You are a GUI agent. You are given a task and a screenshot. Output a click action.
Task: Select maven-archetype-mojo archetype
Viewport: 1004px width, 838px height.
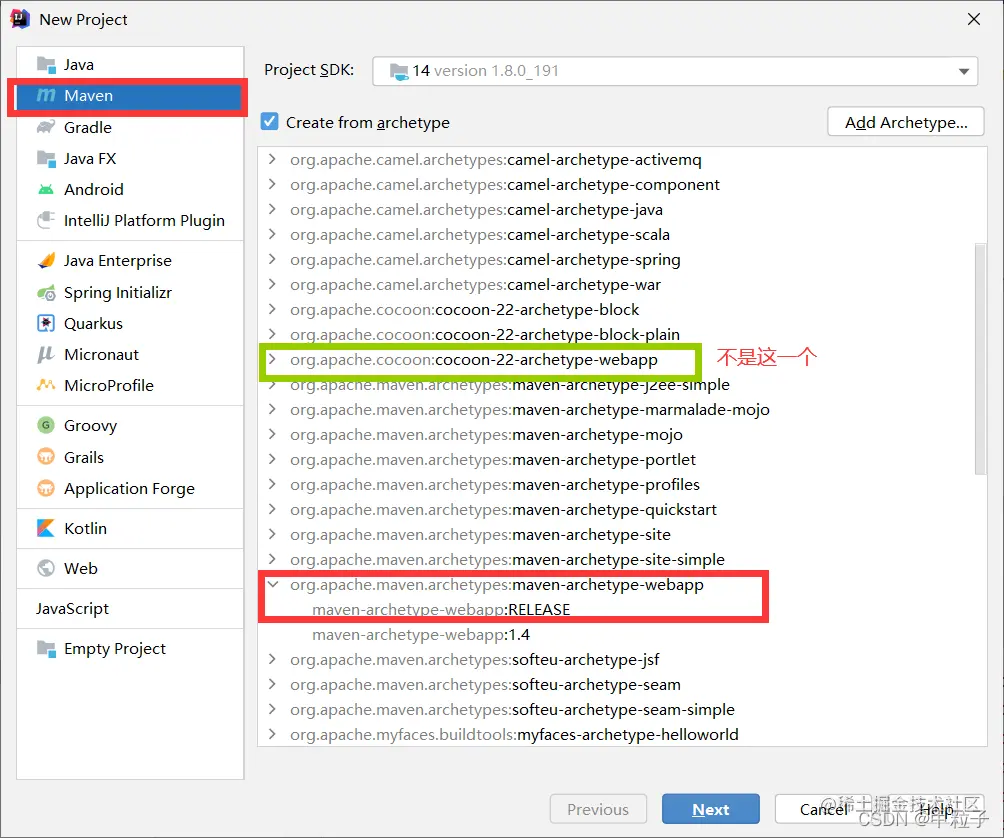point(486,435)
